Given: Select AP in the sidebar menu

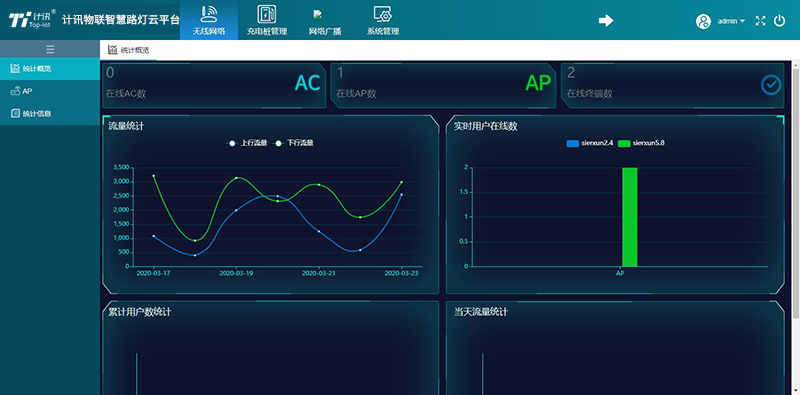Looking at the screenshot, I should (50, 91).
